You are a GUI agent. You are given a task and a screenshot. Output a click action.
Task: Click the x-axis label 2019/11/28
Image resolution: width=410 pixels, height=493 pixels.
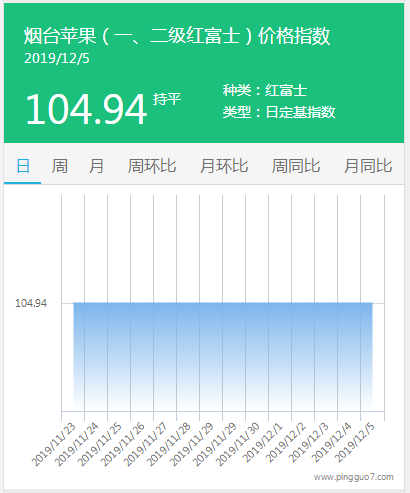pos(169,444)
